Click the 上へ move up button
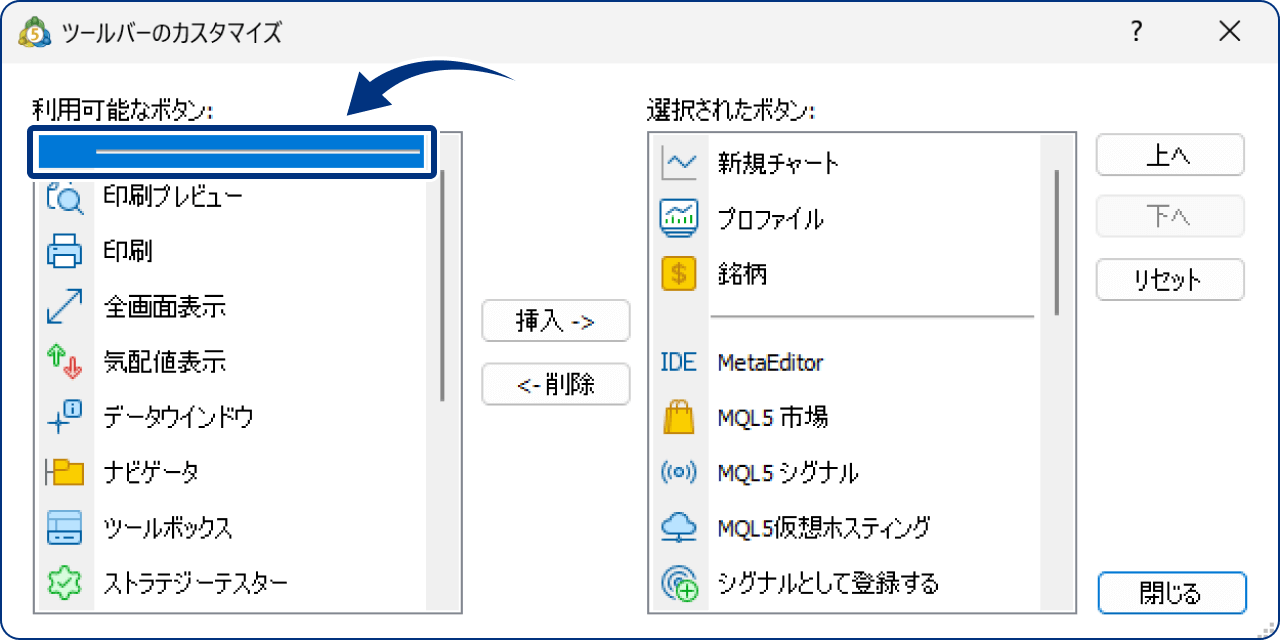 click(1169, 155)
